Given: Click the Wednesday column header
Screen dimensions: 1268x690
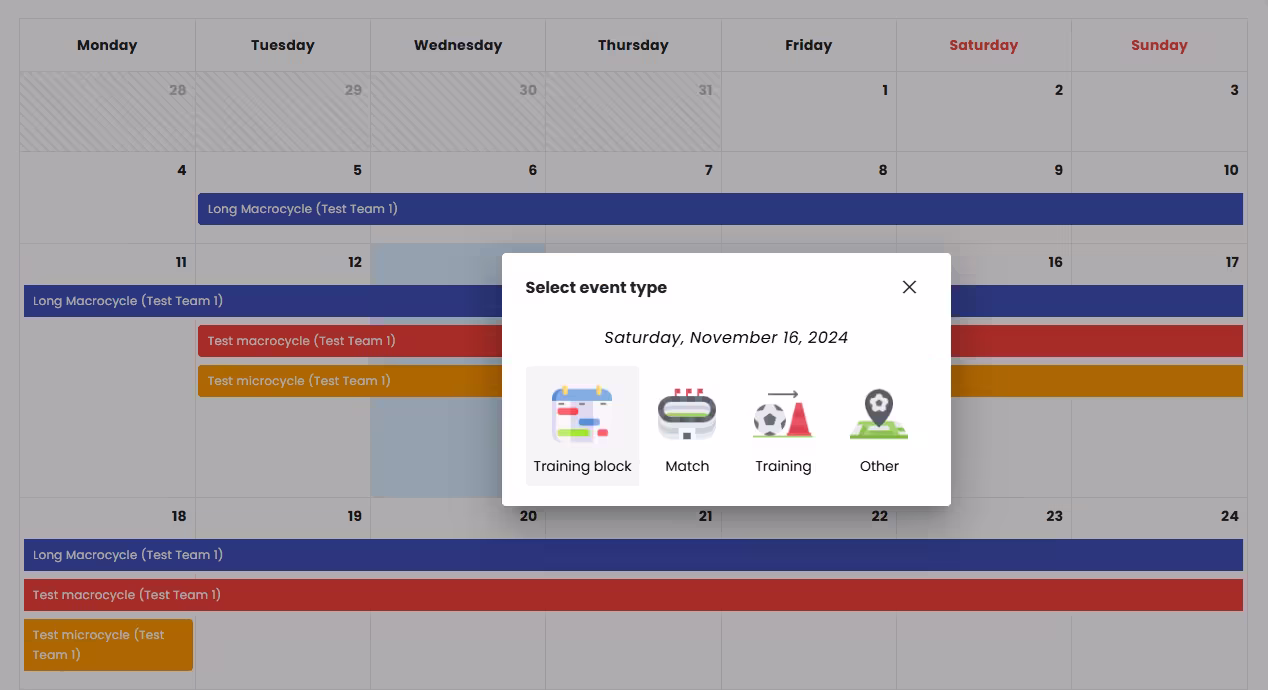Looking at the screenshot, I should (458, 45).
